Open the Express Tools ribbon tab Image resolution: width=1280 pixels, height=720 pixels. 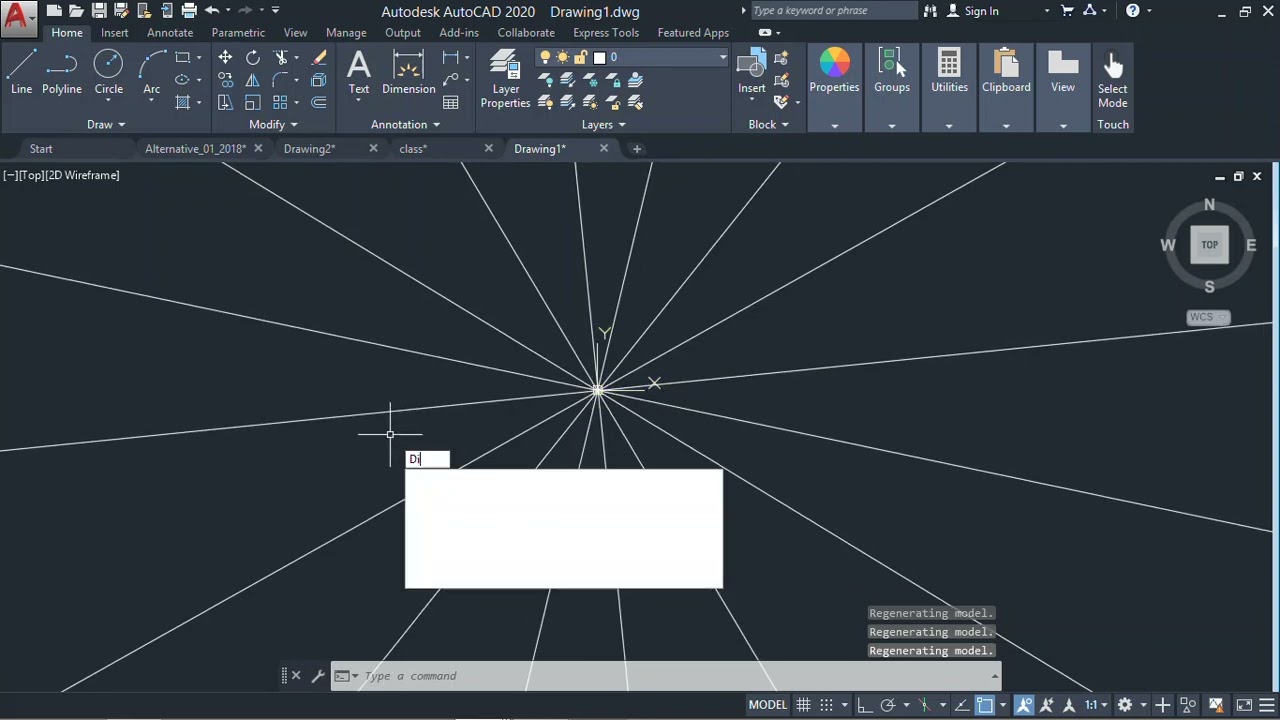click(606, 32)
